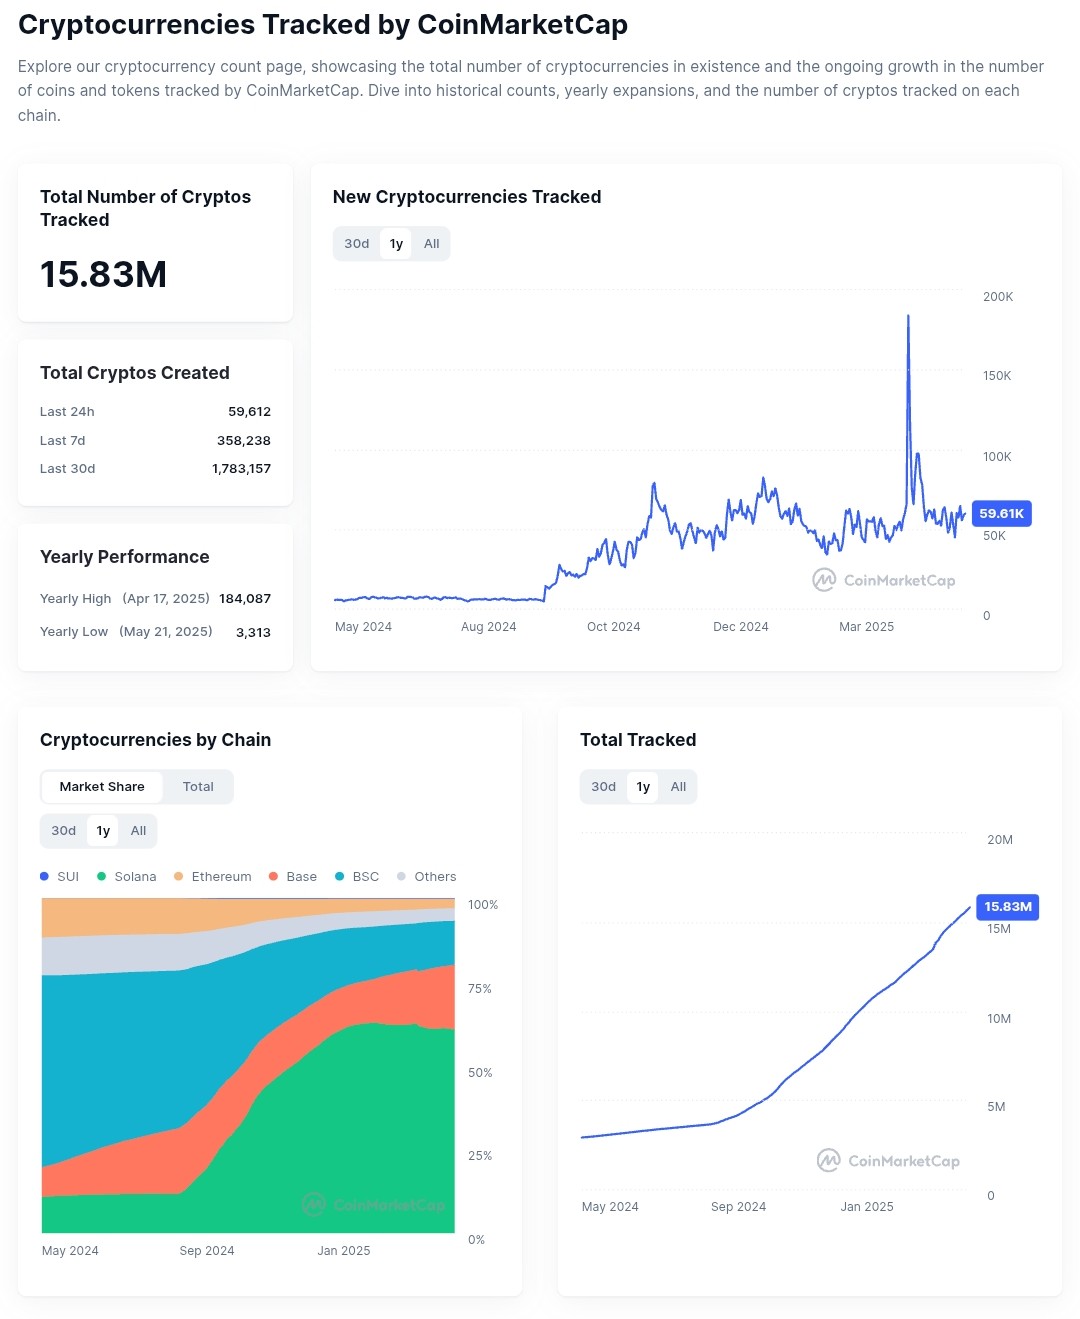The height and width of the screenshot is (1319, 1080).
Task: Click the Yearly High value 184,087
Action: (x=245, y=599)
